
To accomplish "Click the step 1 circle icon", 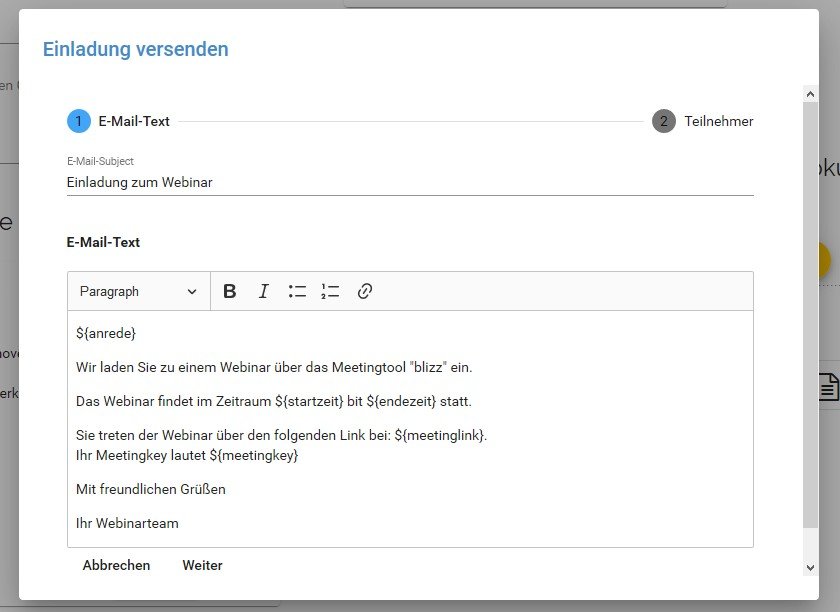I will [79, 121].
